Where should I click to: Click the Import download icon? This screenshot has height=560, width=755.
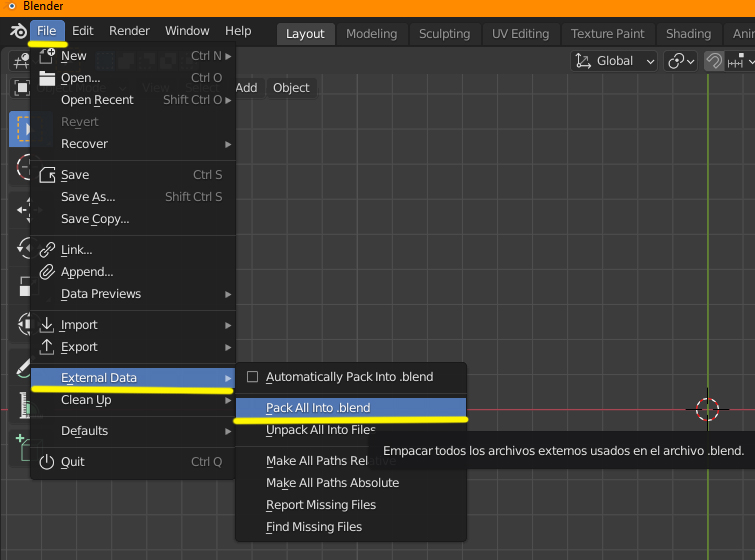click(x=47, y=325)
